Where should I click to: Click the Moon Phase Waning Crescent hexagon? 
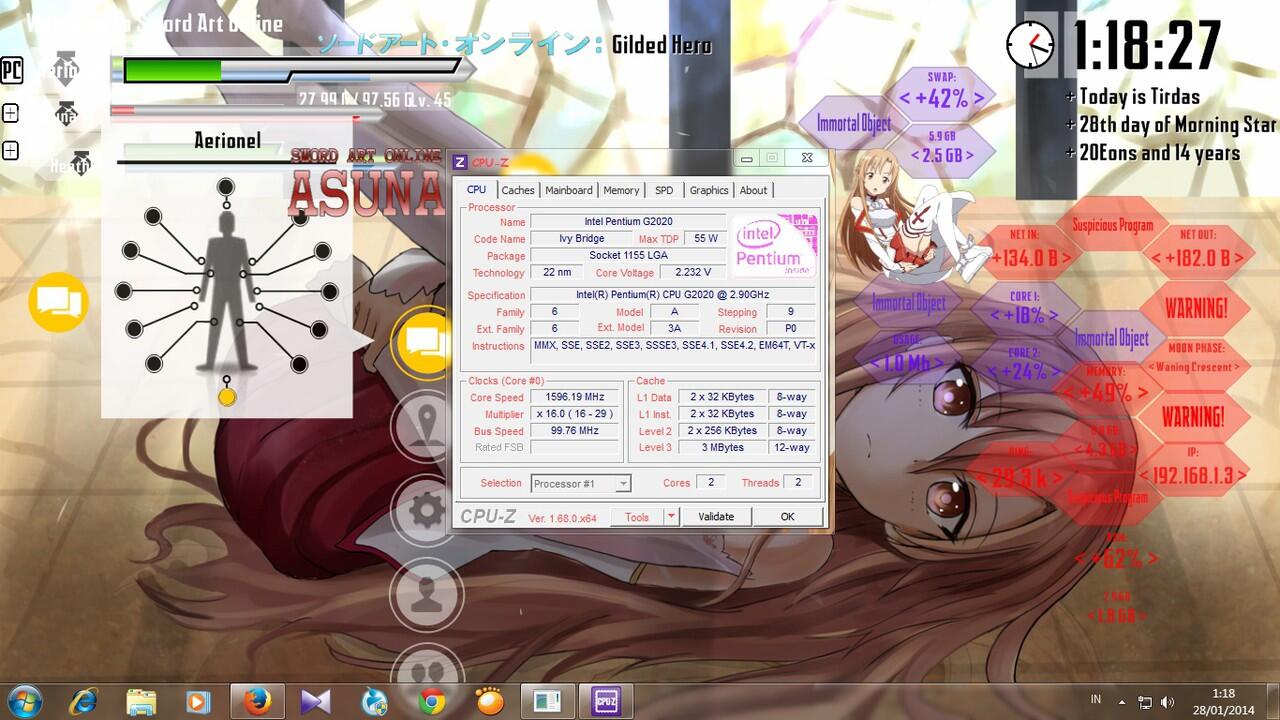point(1193,362)
